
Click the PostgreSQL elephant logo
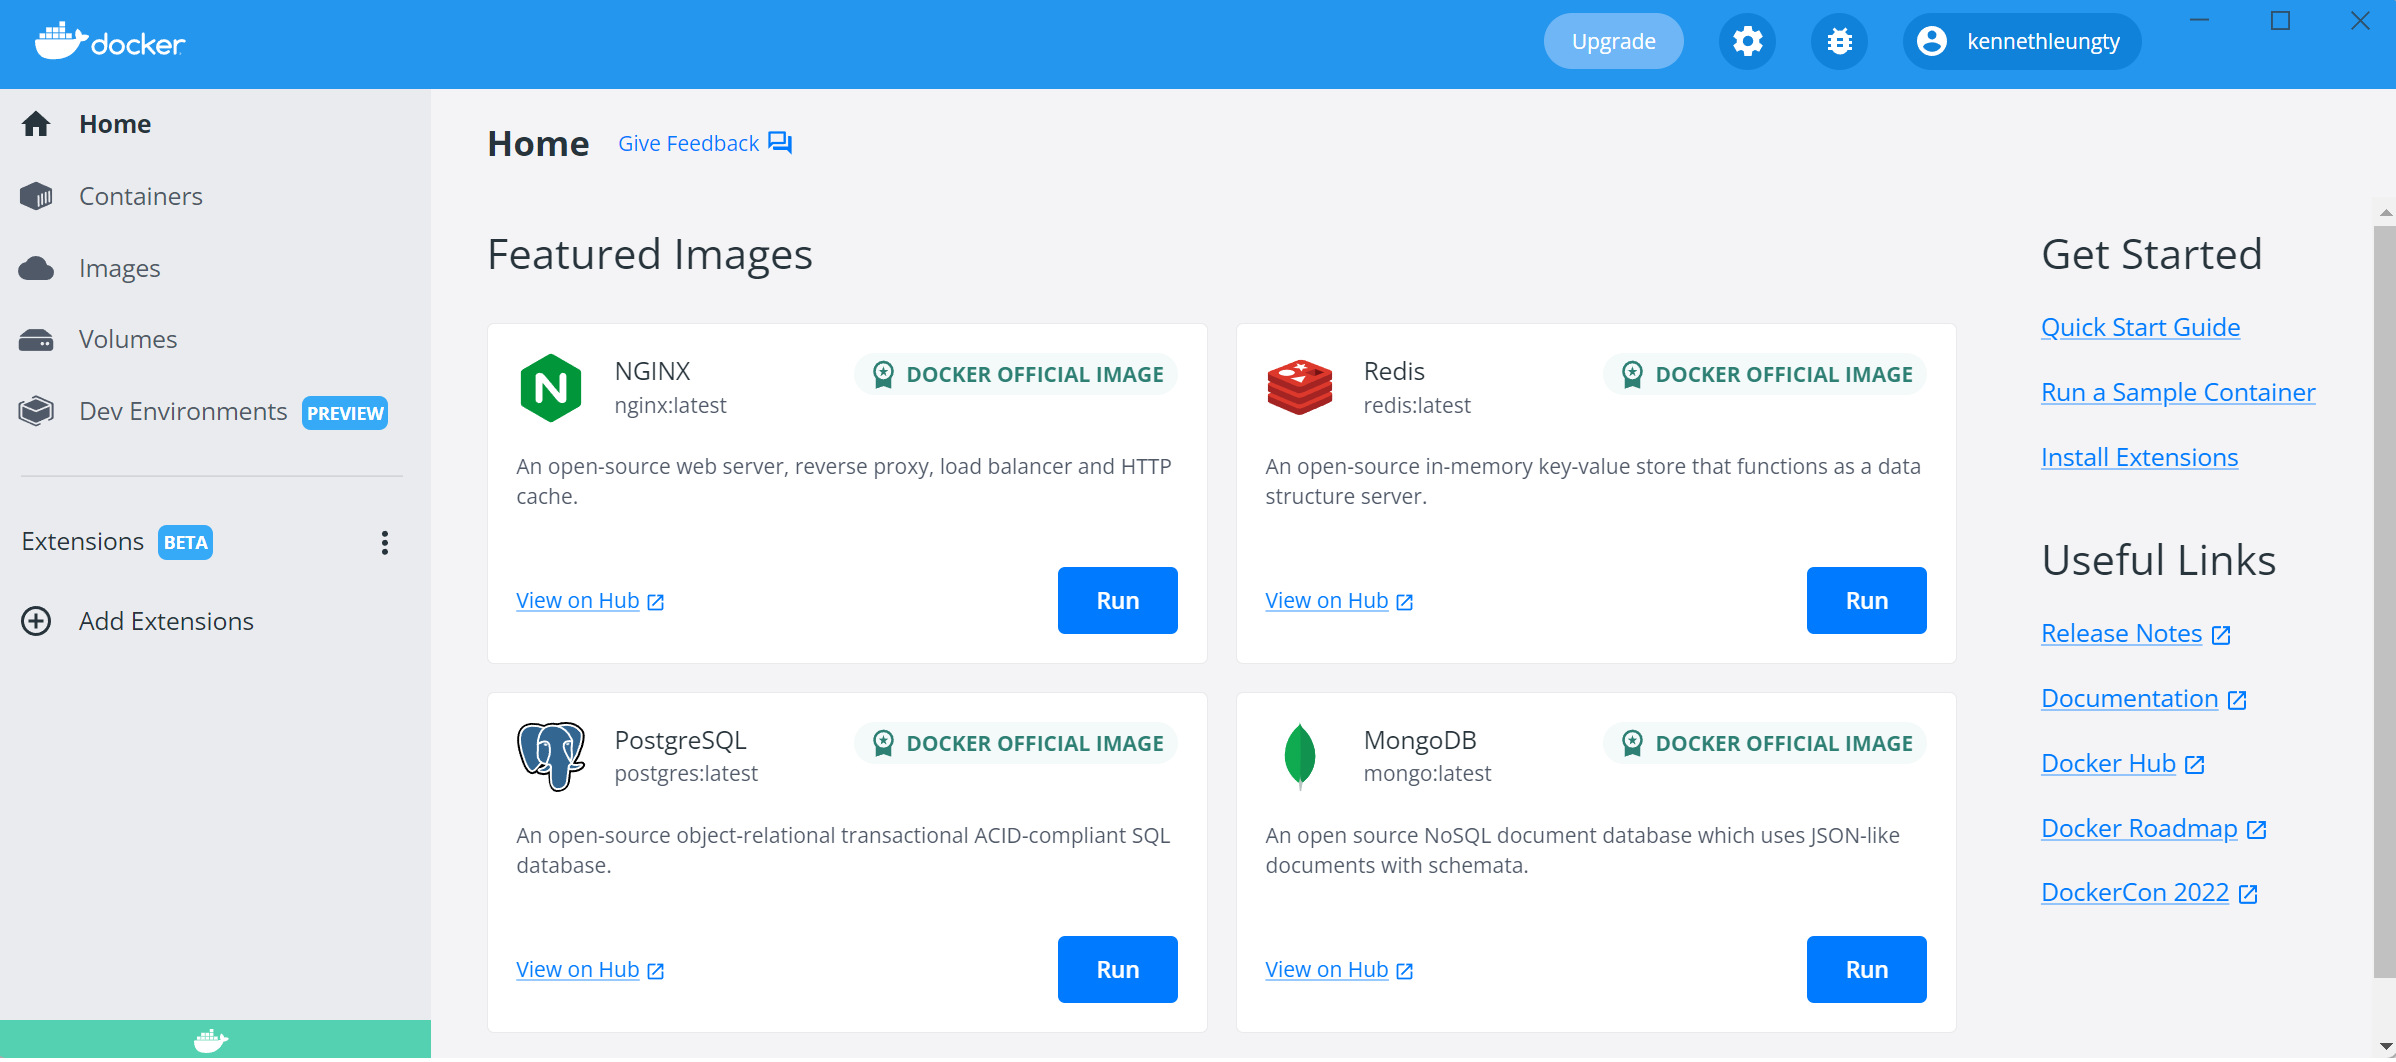click(551, 756)
